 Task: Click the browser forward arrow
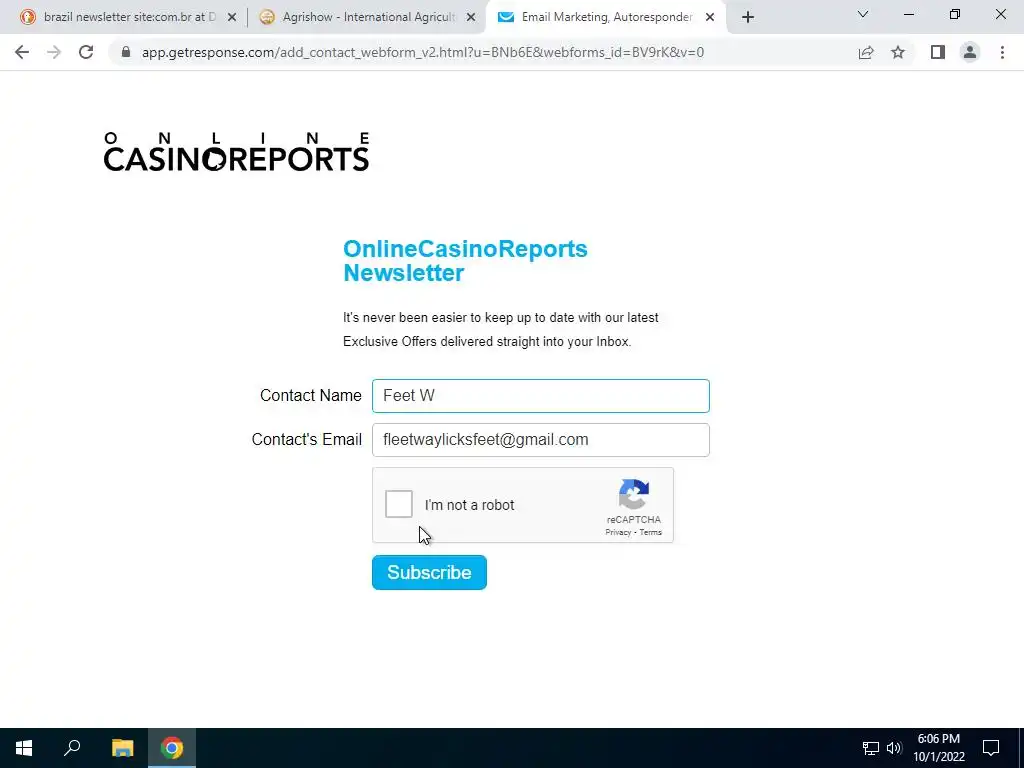pyautogui.click(x=54, y=52)
